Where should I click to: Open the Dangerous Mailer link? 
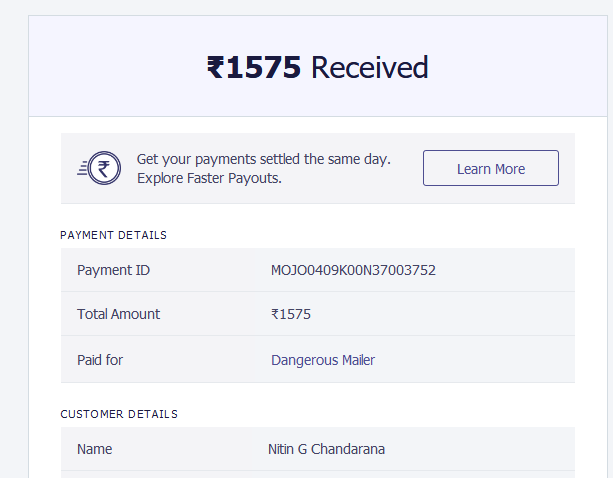323,360
